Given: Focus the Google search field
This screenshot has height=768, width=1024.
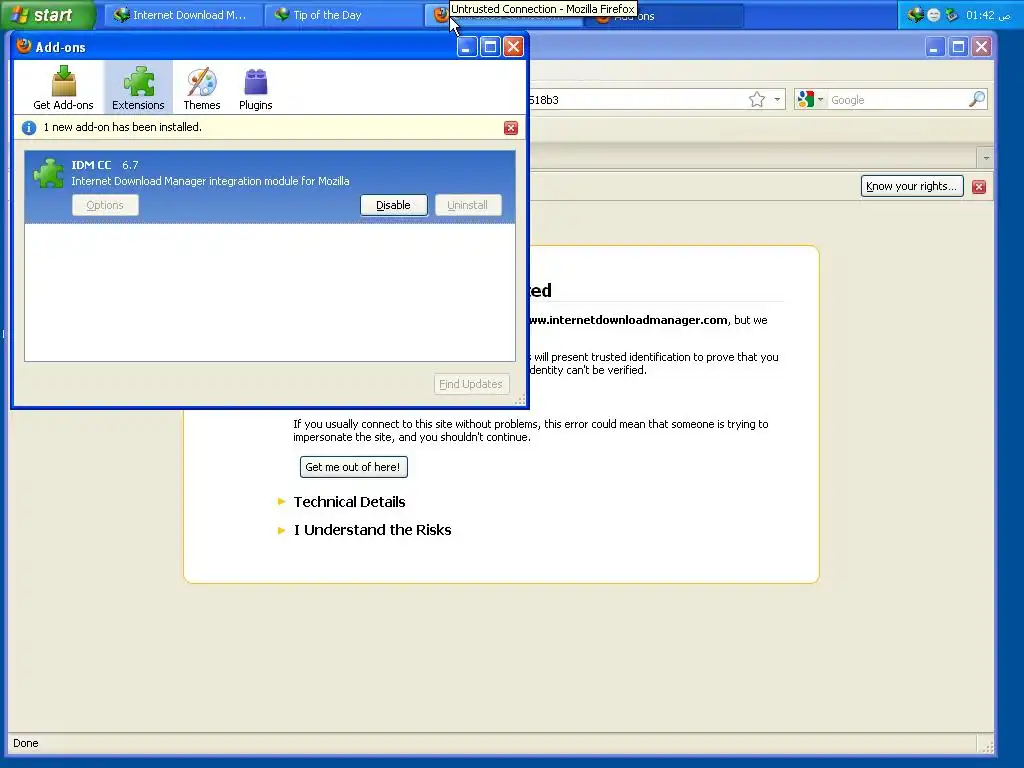Looking at the screenshot, I should pos(897,100).
